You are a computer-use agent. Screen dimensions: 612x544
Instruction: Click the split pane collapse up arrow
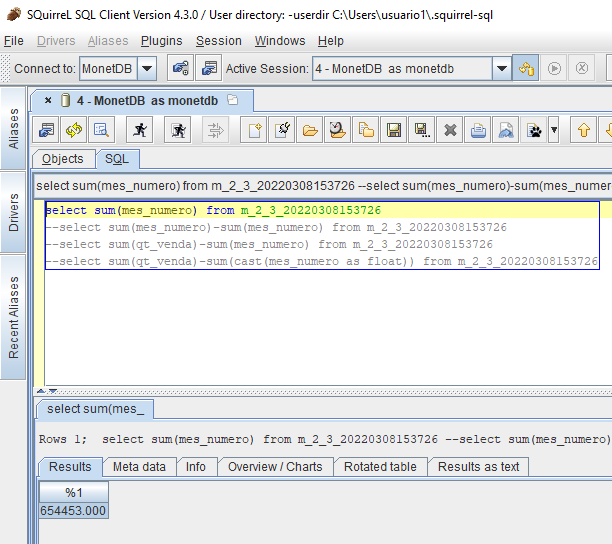(x=41, y=391)
